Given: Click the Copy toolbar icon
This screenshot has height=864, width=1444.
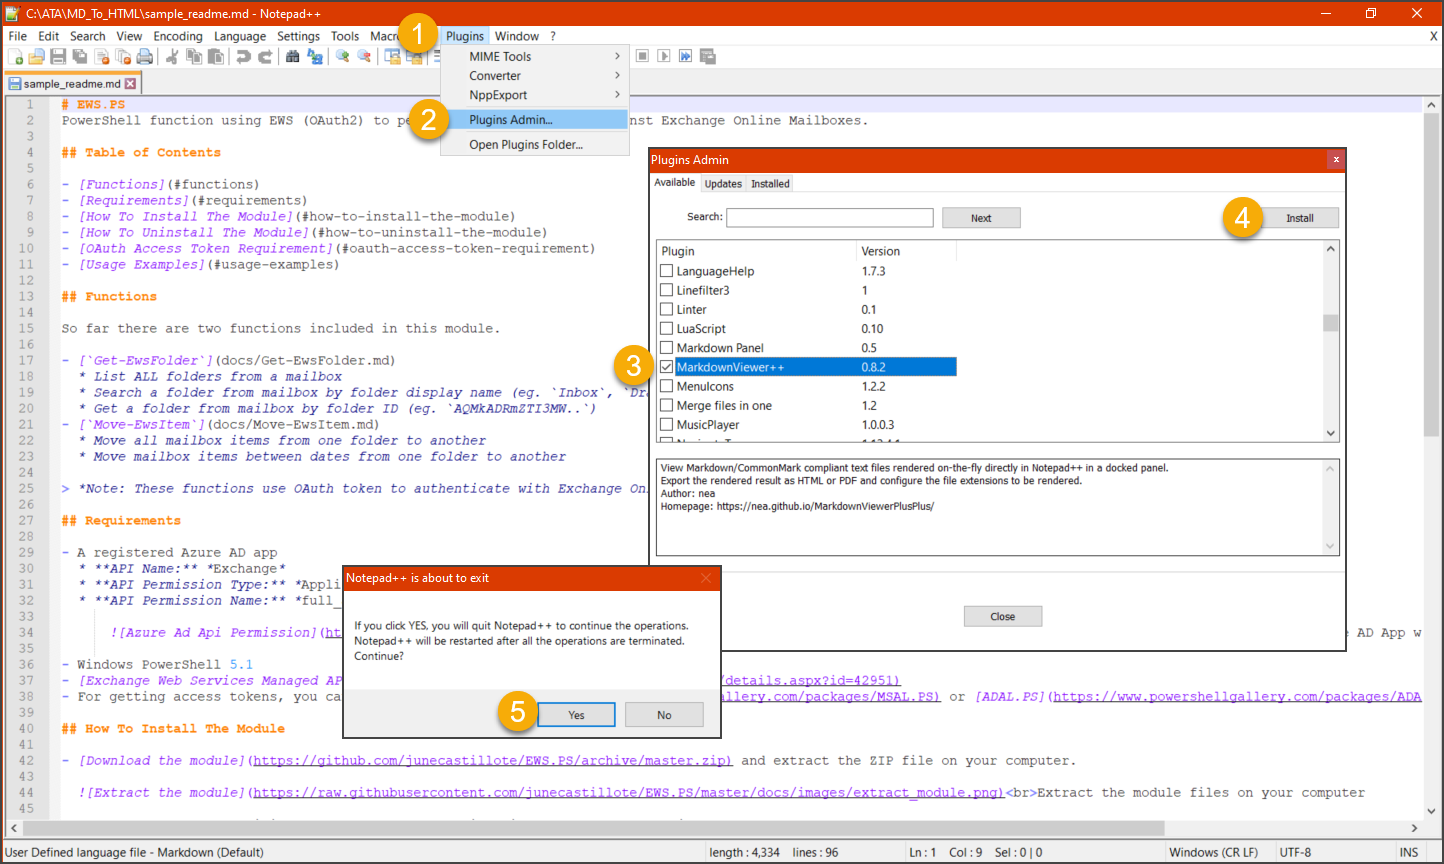Looking at the screenshot, I should [x=193, y=56].
